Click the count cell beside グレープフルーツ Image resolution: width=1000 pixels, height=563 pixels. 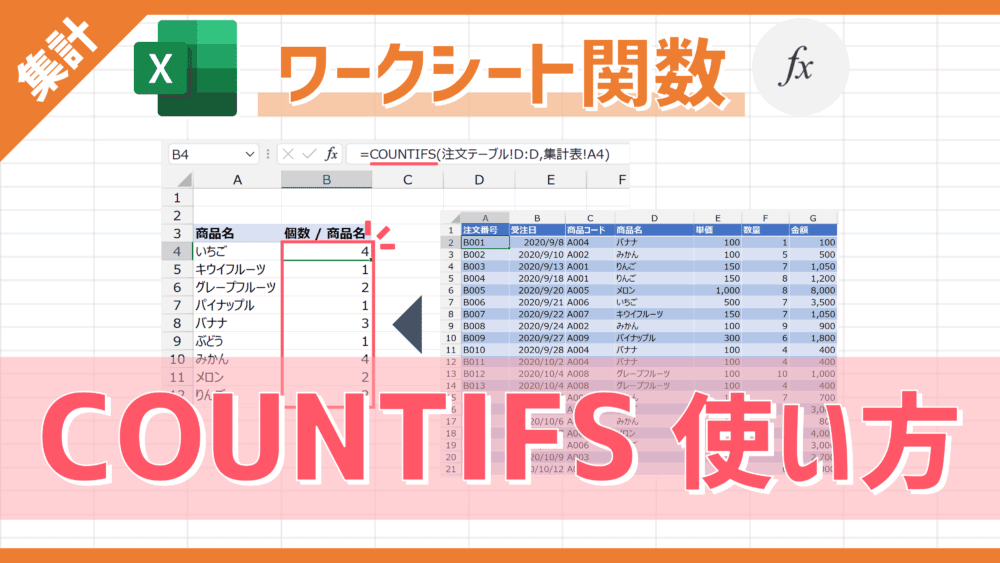(x=327, y=288)
